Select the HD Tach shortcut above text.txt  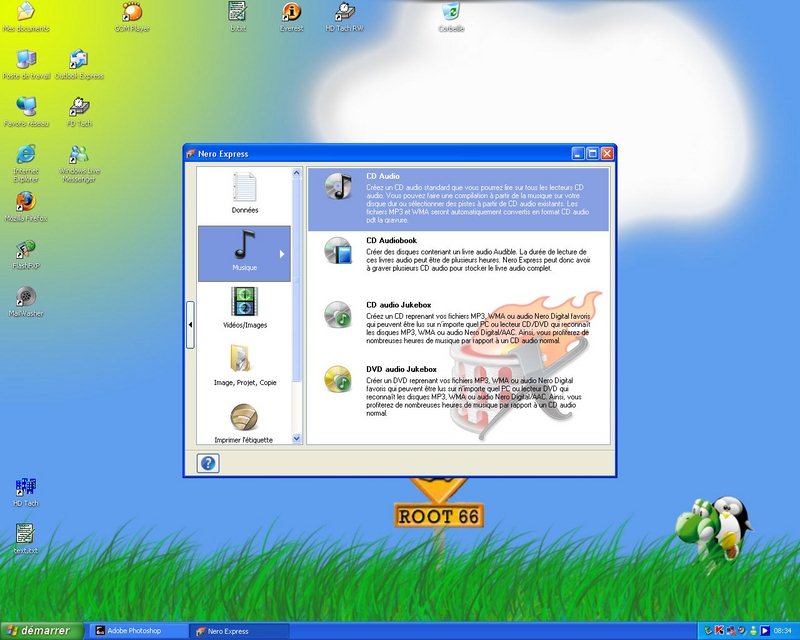tap(26, 493)
